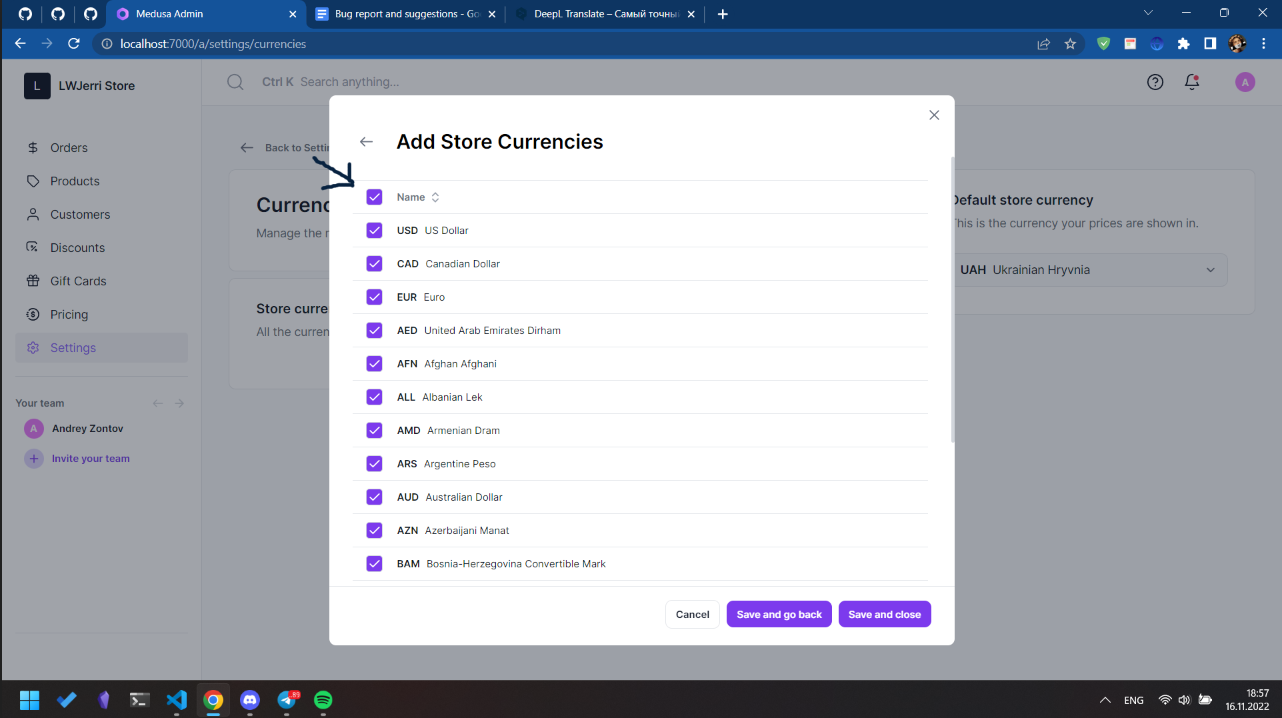
Task: Uncheck the select-all checkbox in the header
Action: (x=374, y=197)
